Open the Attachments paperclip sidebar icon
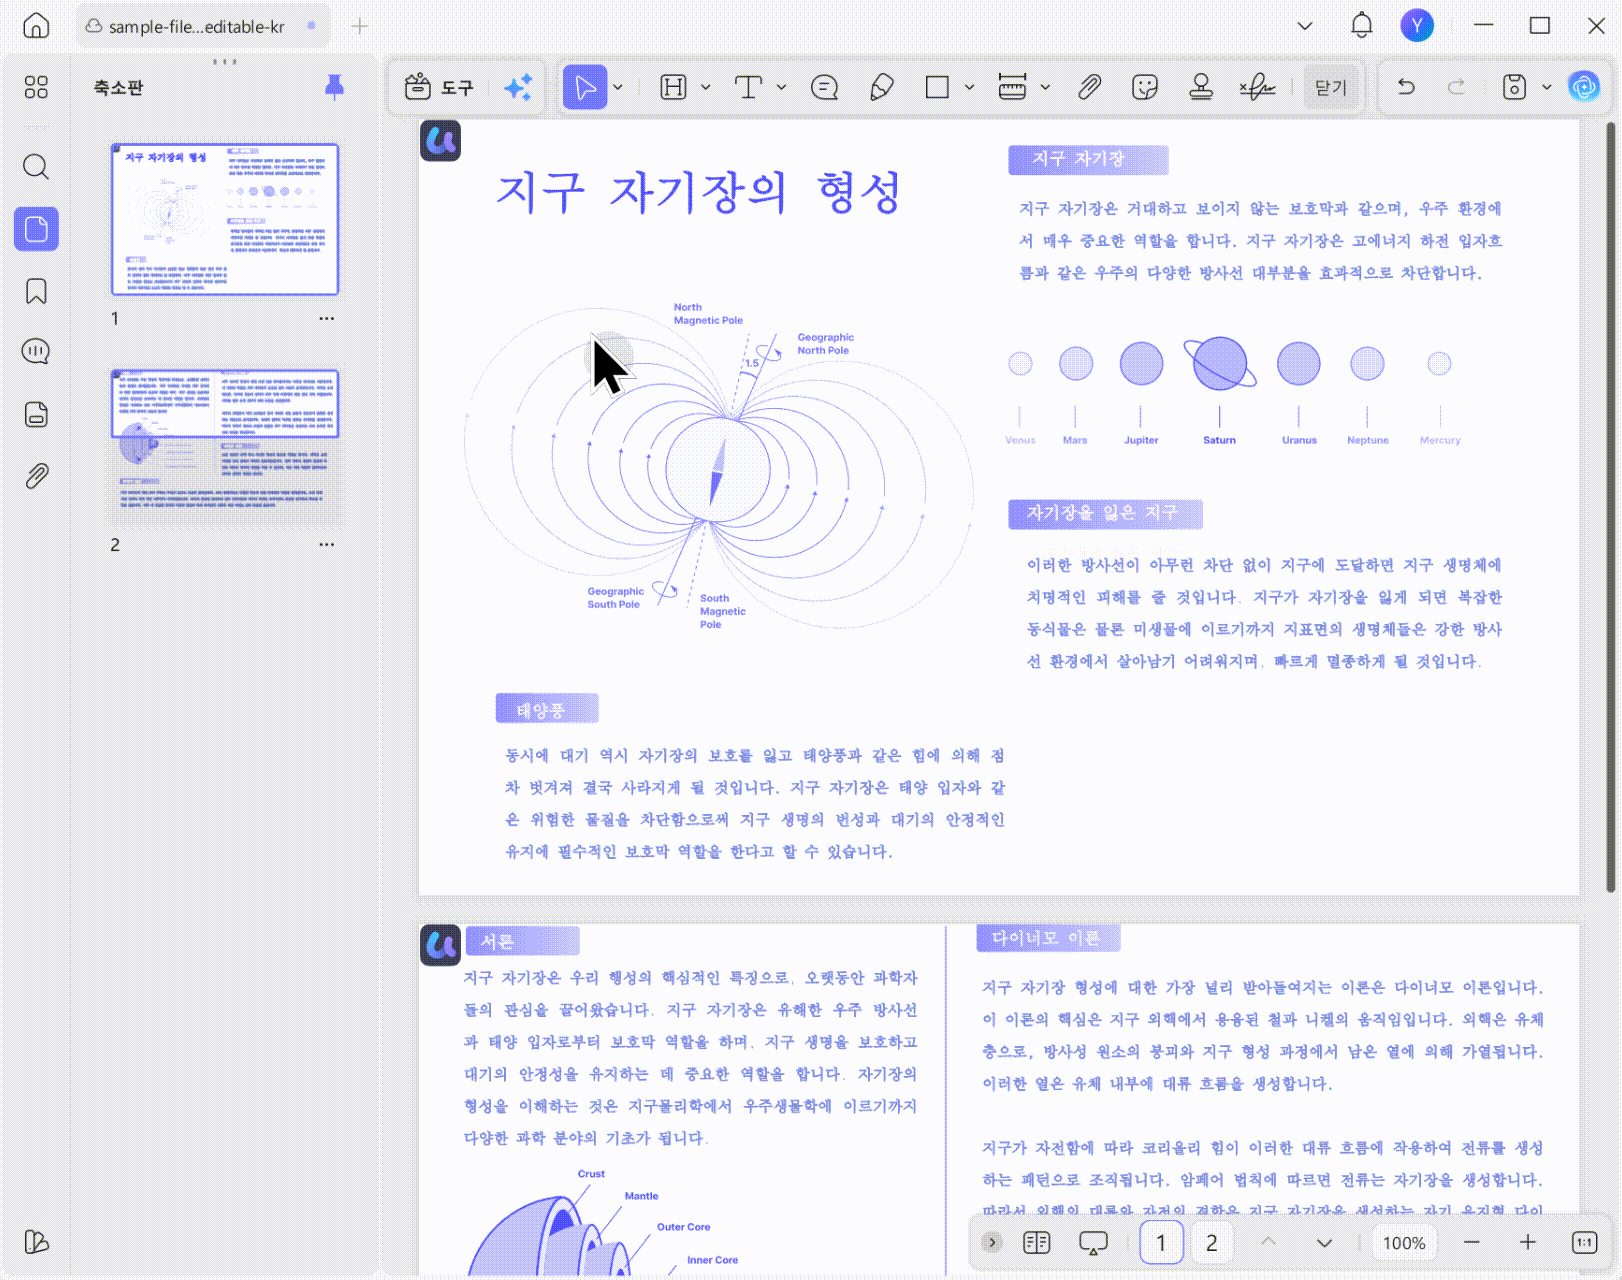The width and height of the screenshot is (1622, 1280). click(x=36, y=476)
